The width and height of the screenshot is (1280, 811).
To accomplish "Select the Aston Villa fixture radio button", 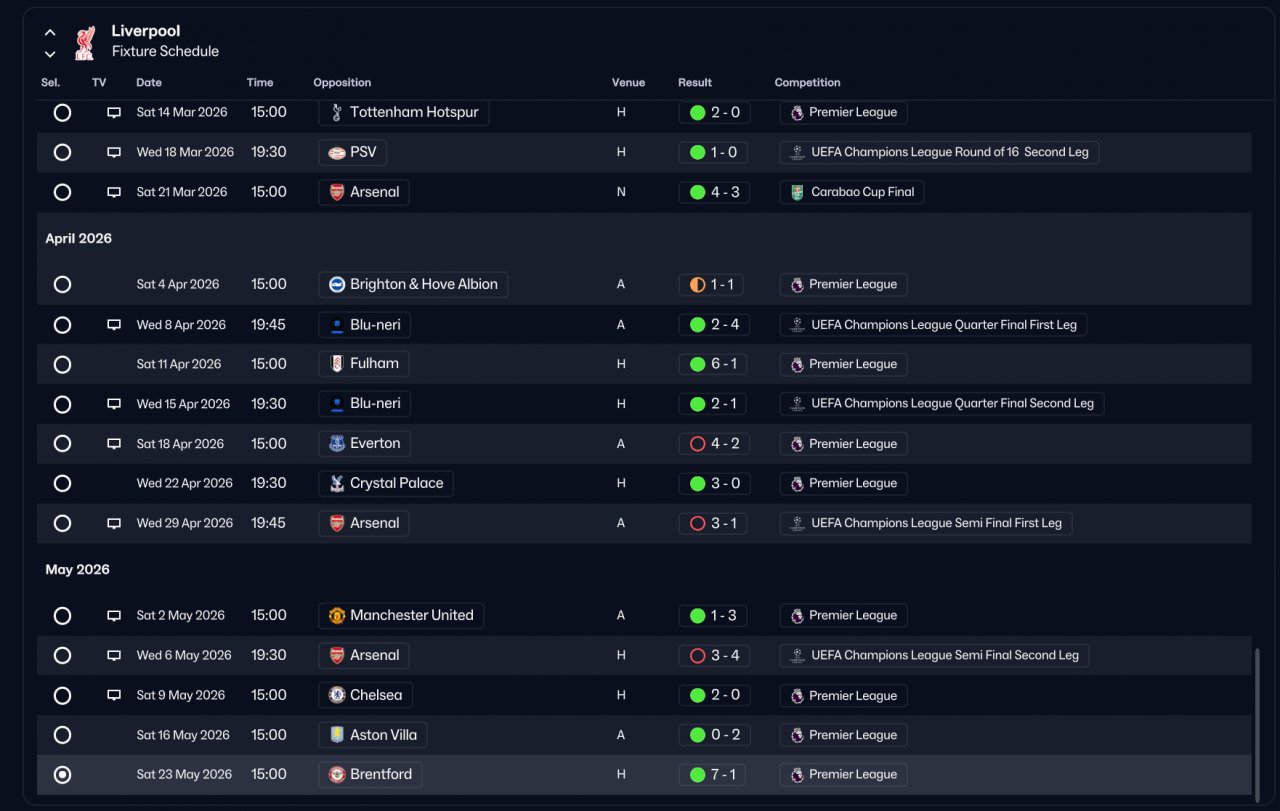I will (x=62, y=735).
